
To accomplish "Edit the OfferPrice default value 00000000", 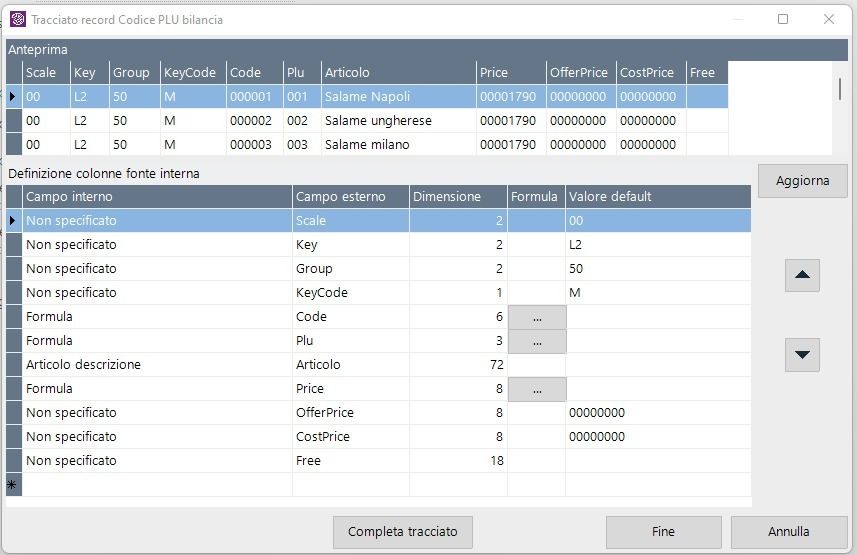I will click(x=657, y=413).
